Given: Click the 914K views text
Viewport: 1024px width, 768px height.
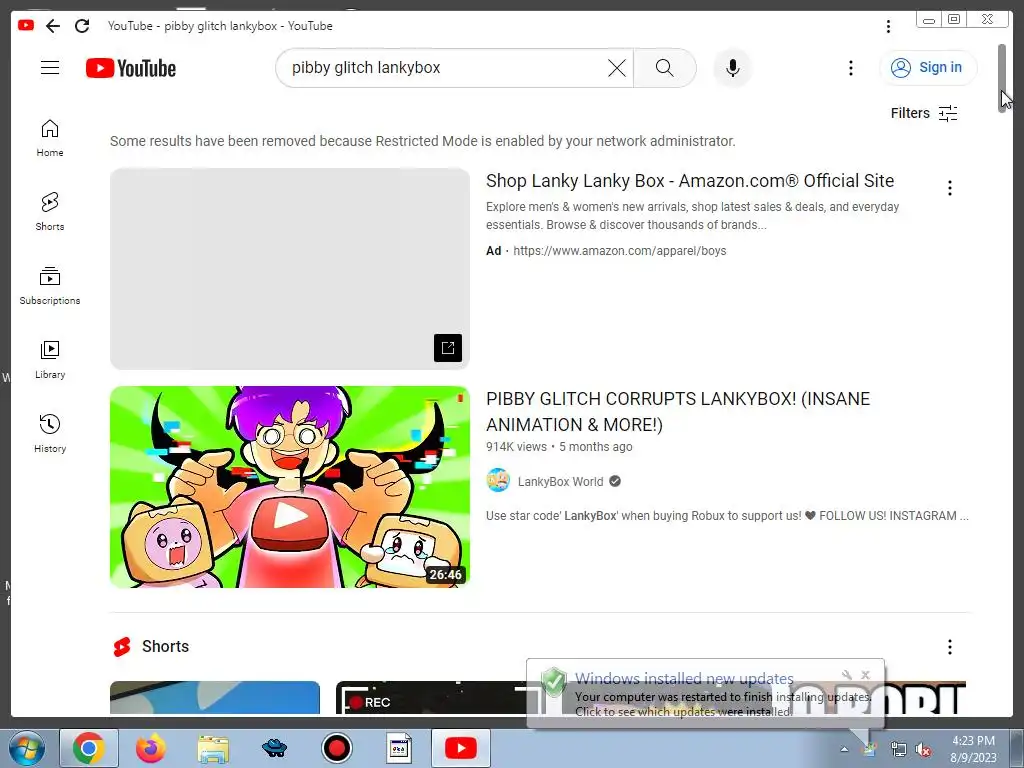Looking at the screenshot, I should pos(517,447).
